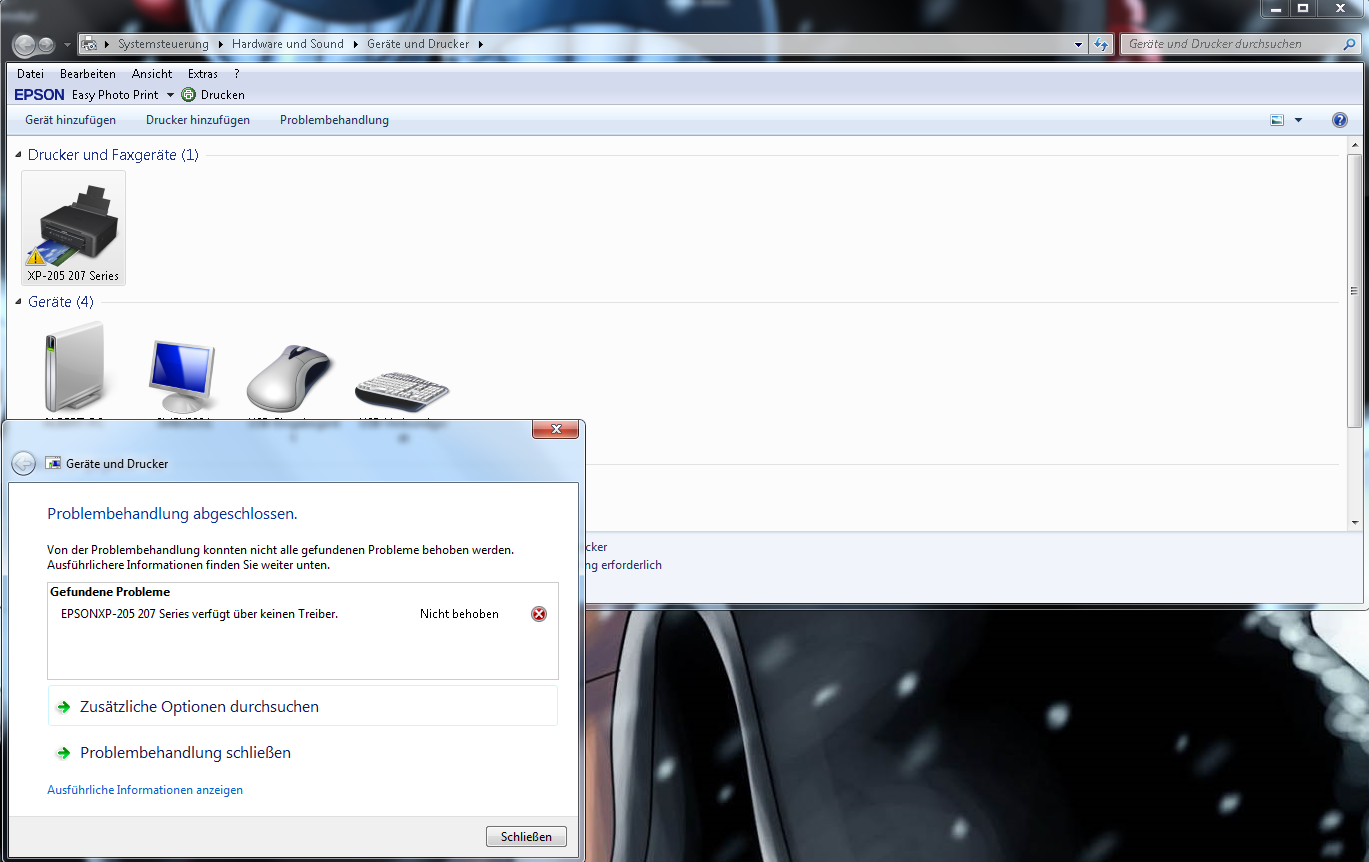Click the Gefundene Probleme header
1369x862 pixels.
coord(110,592)
